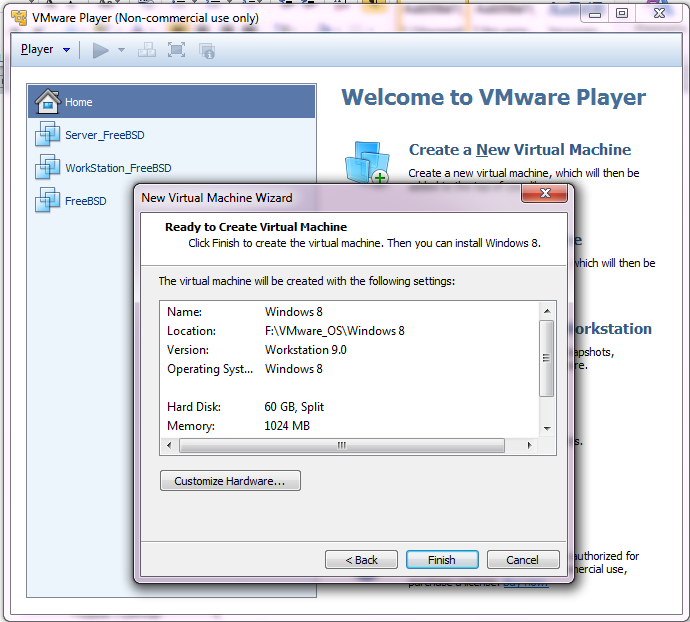Go back with the Back button
The height and width of the screenshot is (622, 690).
[x=361, y=559]
